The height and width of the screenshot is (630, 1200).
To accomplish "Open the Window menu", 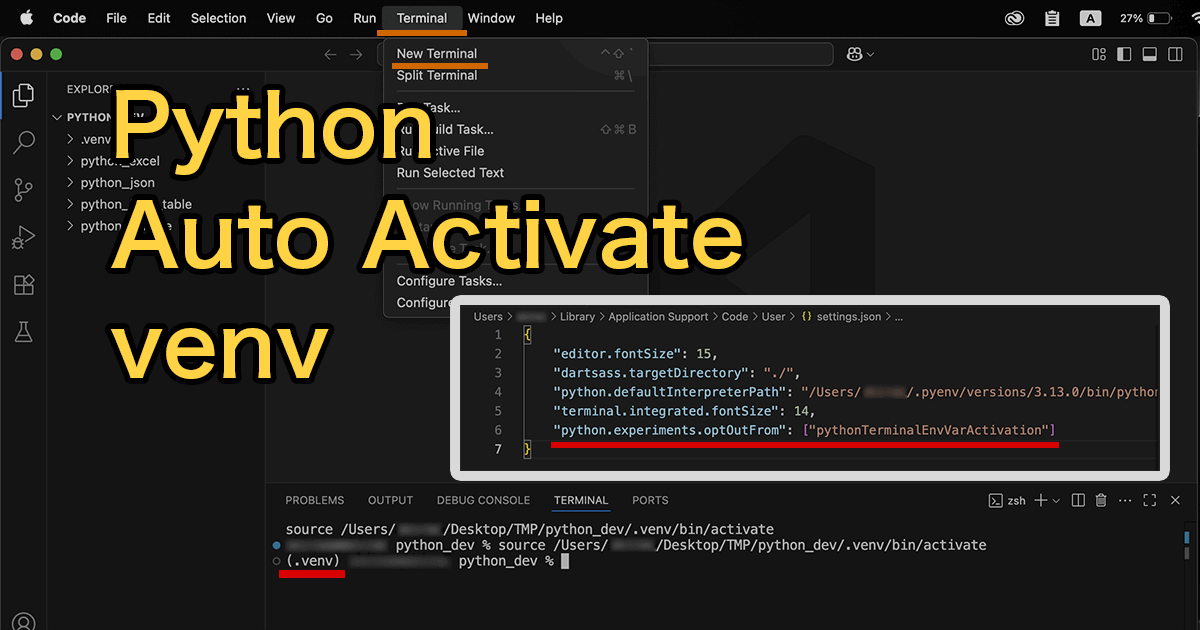I will tap(492, 18).
